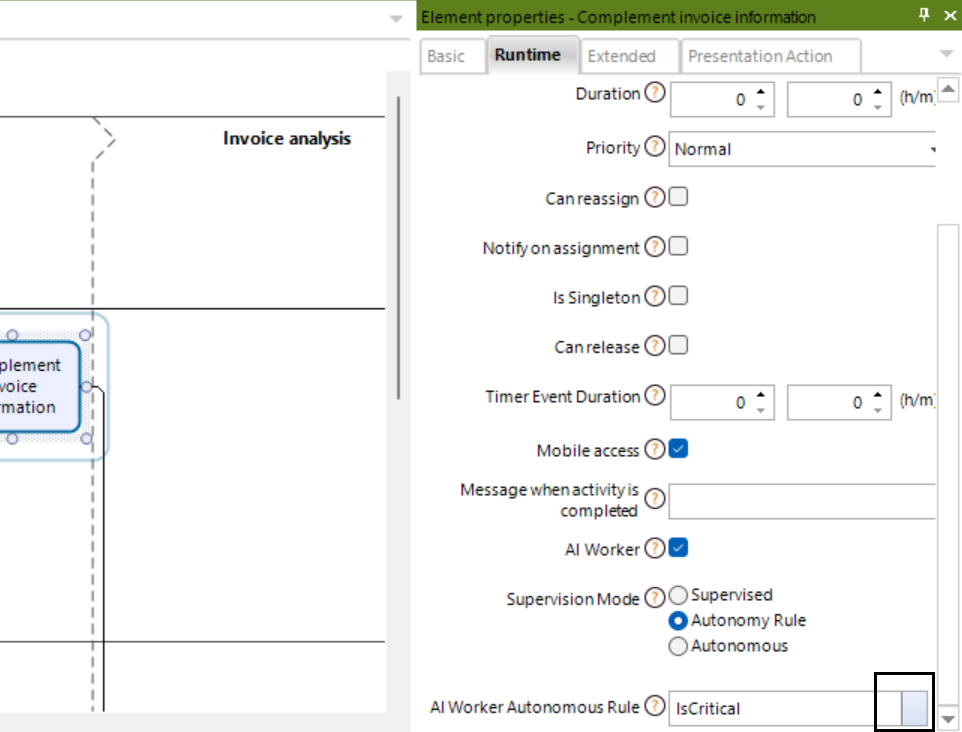Image resolution: width=962 pixels, height=732 pixels.
Task: Open help for Priority field
Action: click(655, 146)
